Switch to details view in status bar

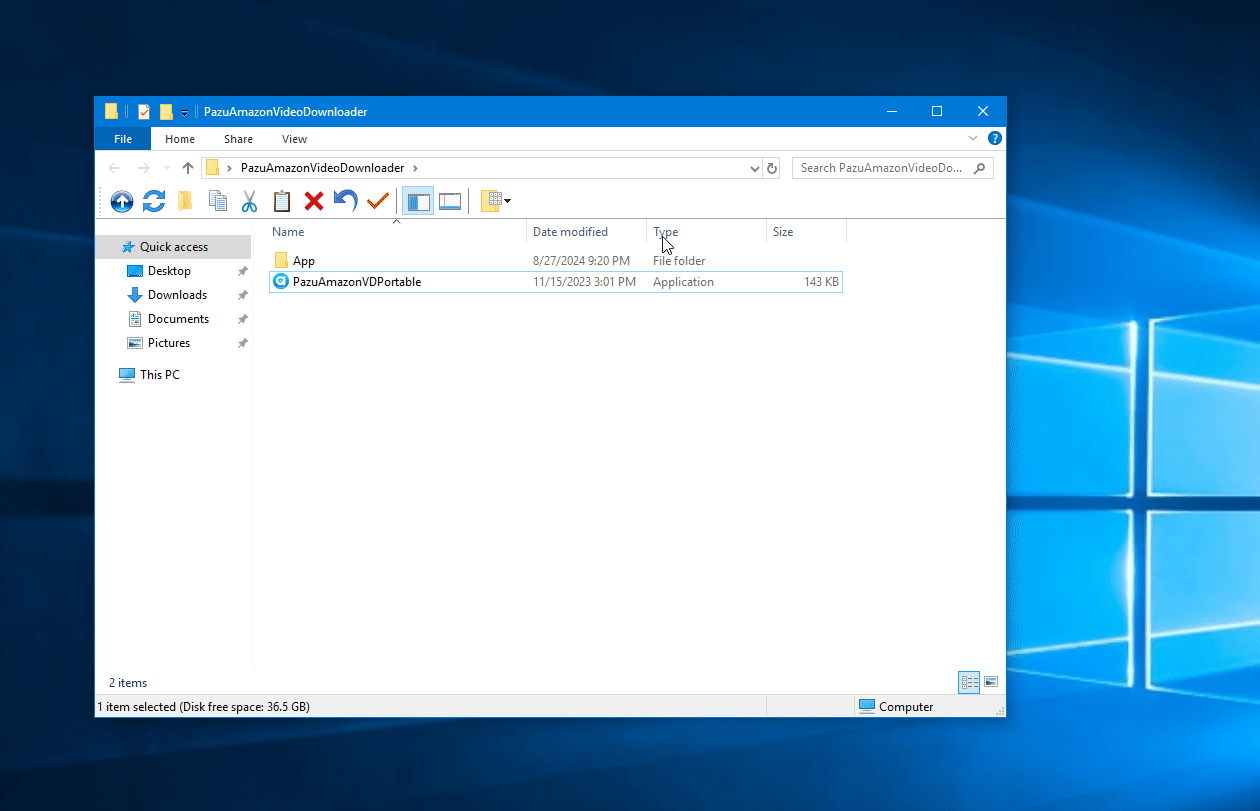point(969,683)
